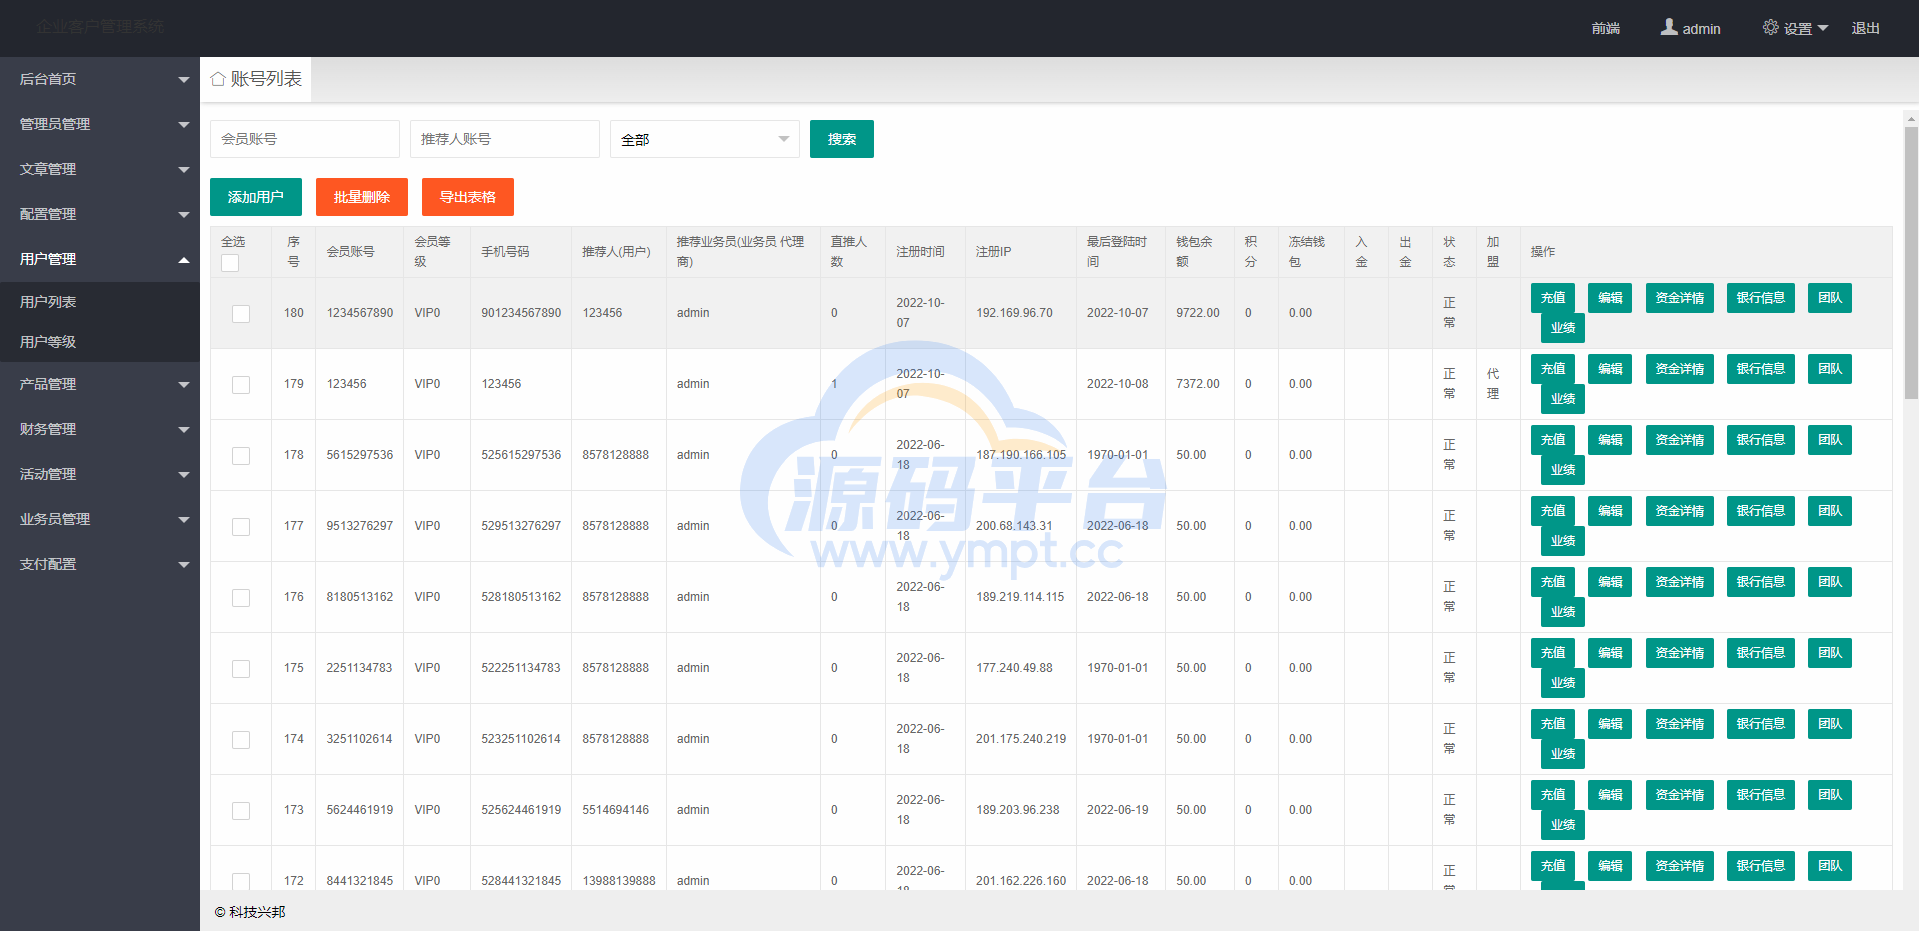Toggle the 全选 select-all checkbox
The height and width of the screenshot is (931, 1919).
(230, 263)
